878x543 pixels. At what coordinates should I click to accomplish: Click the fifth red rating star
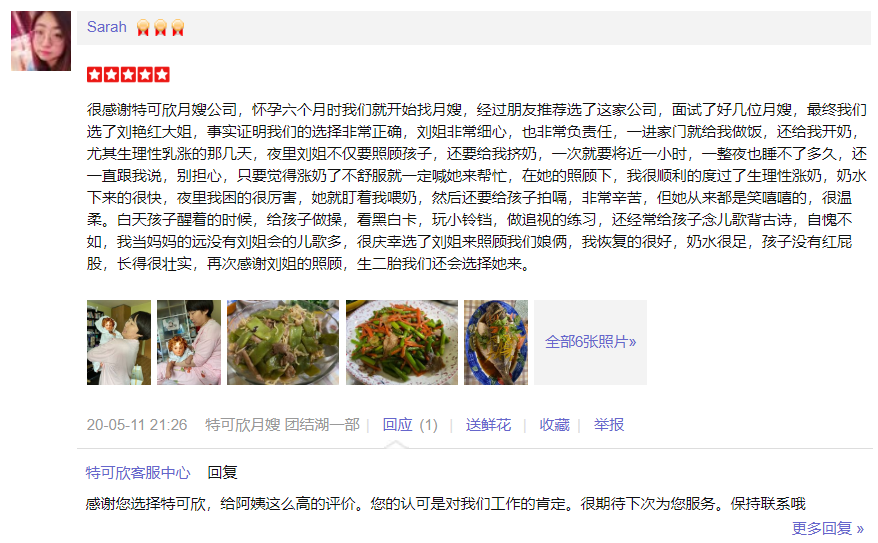[x=162, y=74]
